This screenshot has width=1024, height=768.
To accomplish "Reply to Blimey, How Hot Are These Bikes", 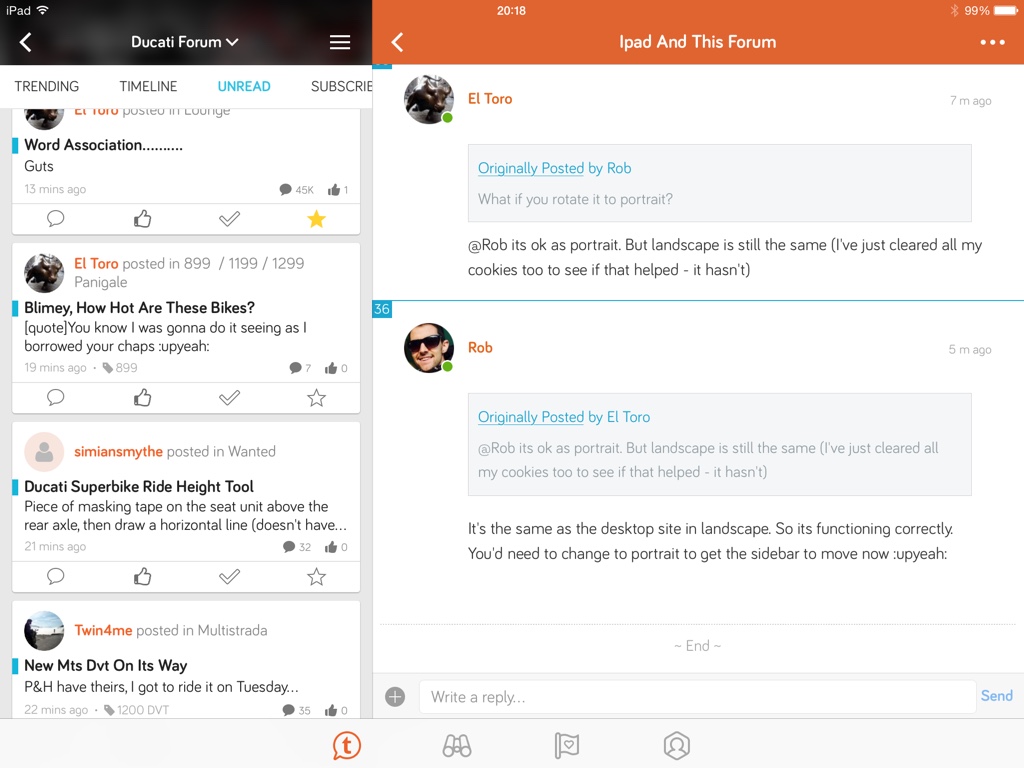I will pos(56,398).
